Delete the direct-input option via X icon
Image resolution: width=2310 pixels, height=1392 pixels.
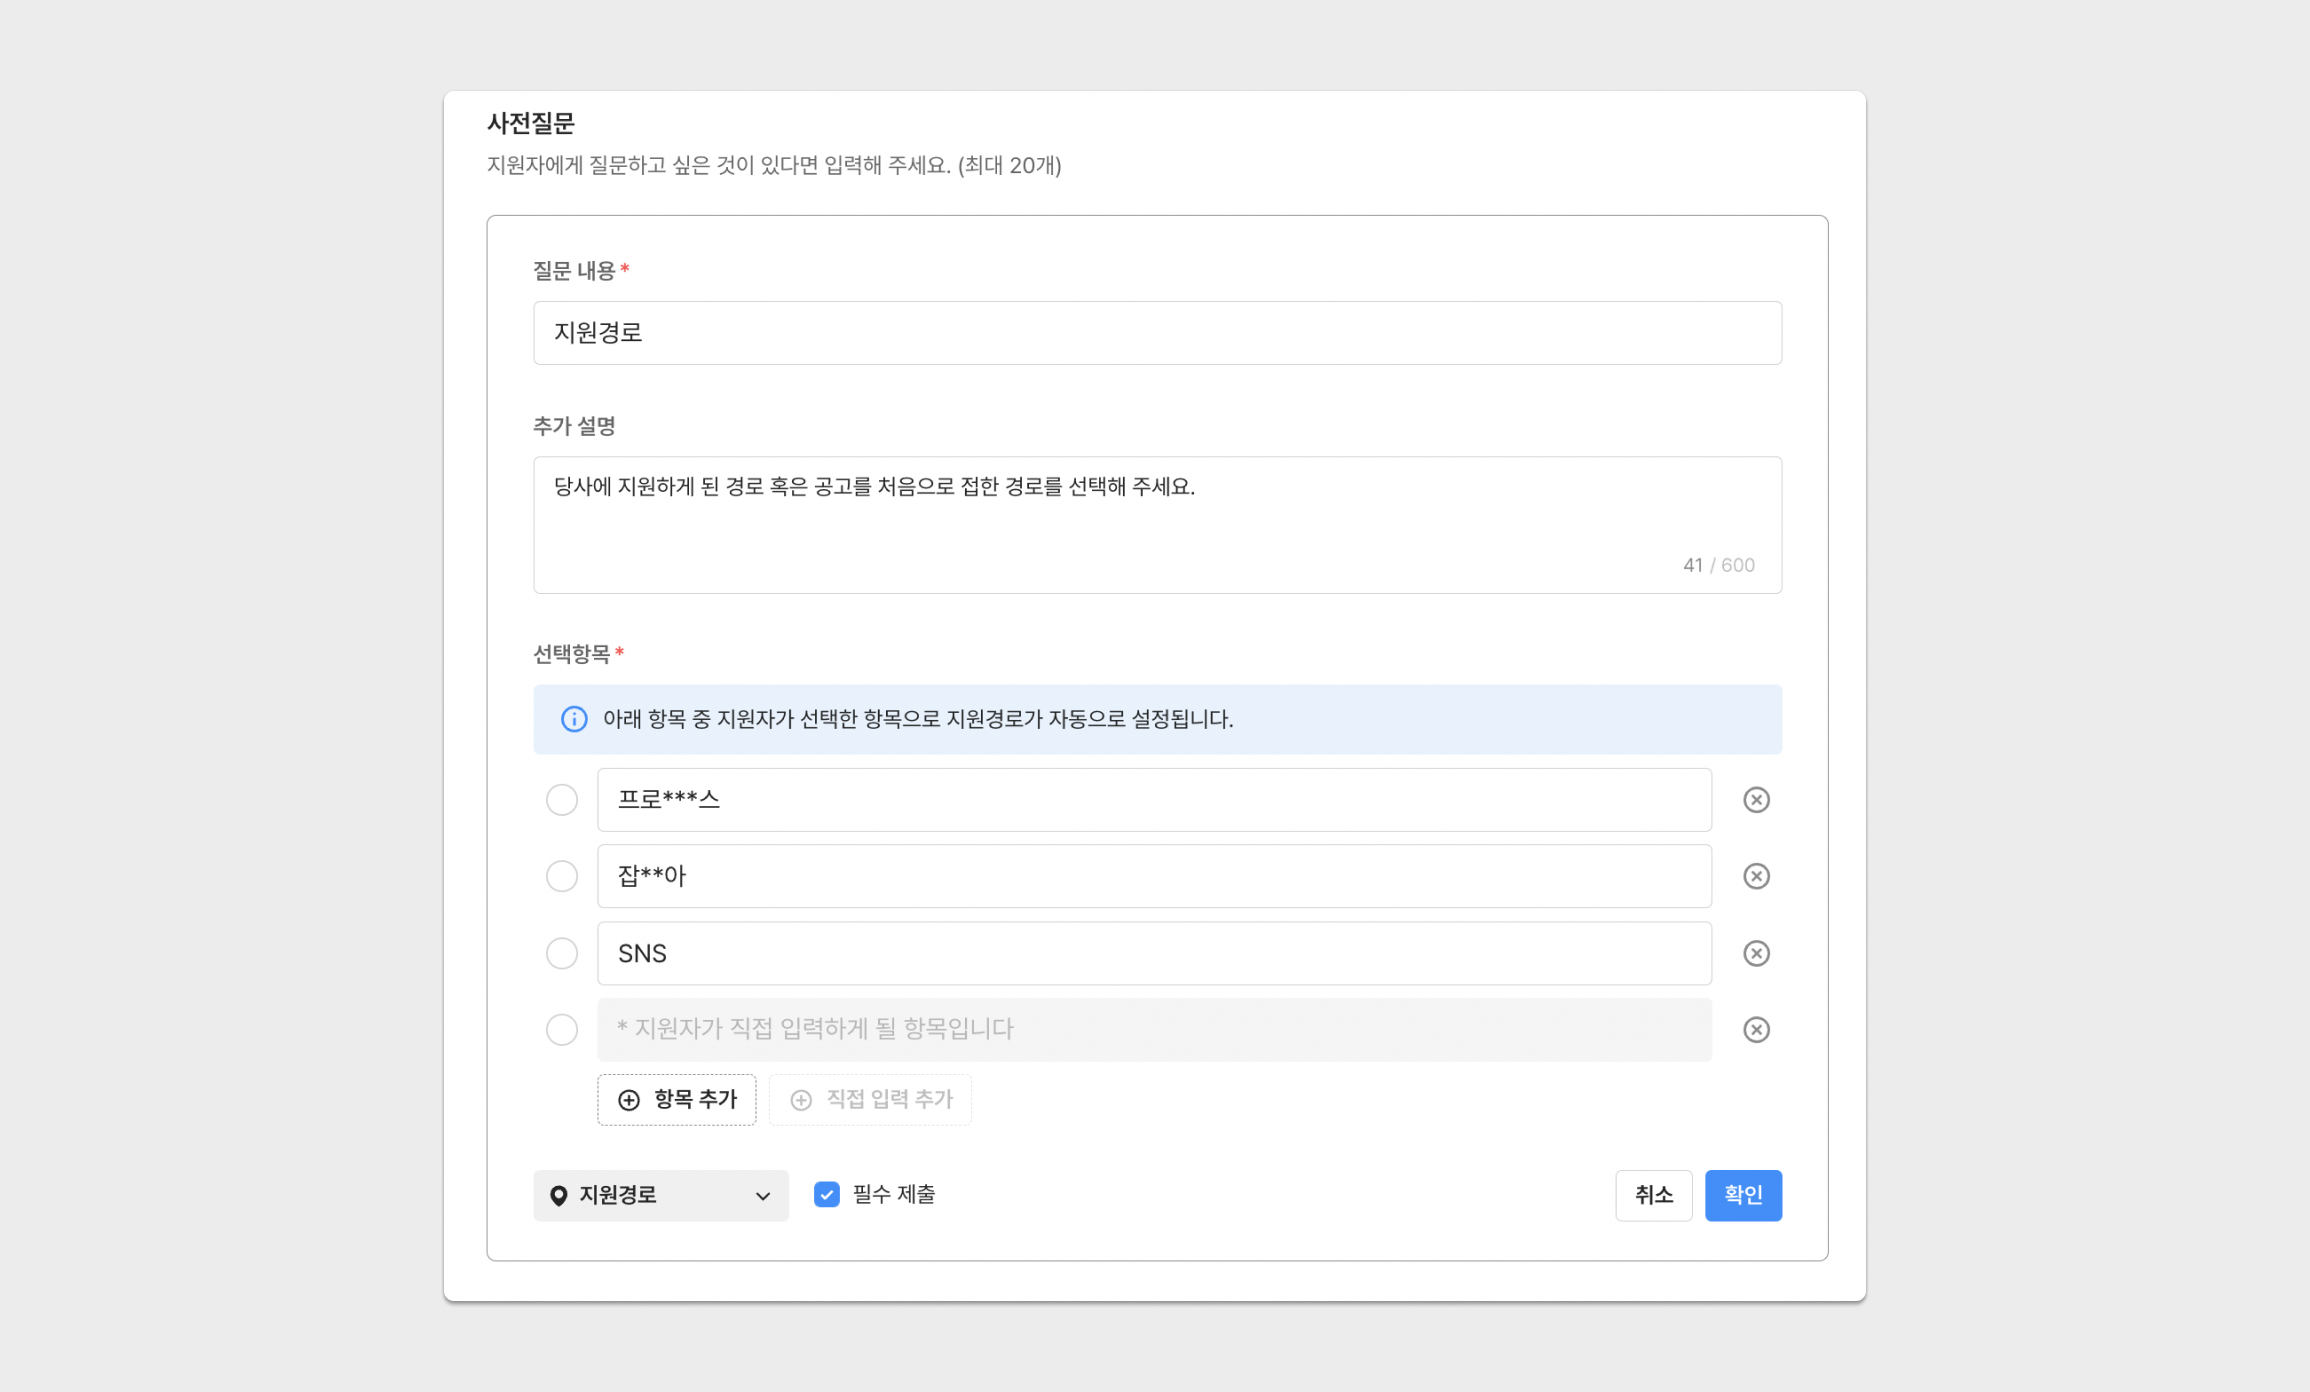tap(1756, 1030)
